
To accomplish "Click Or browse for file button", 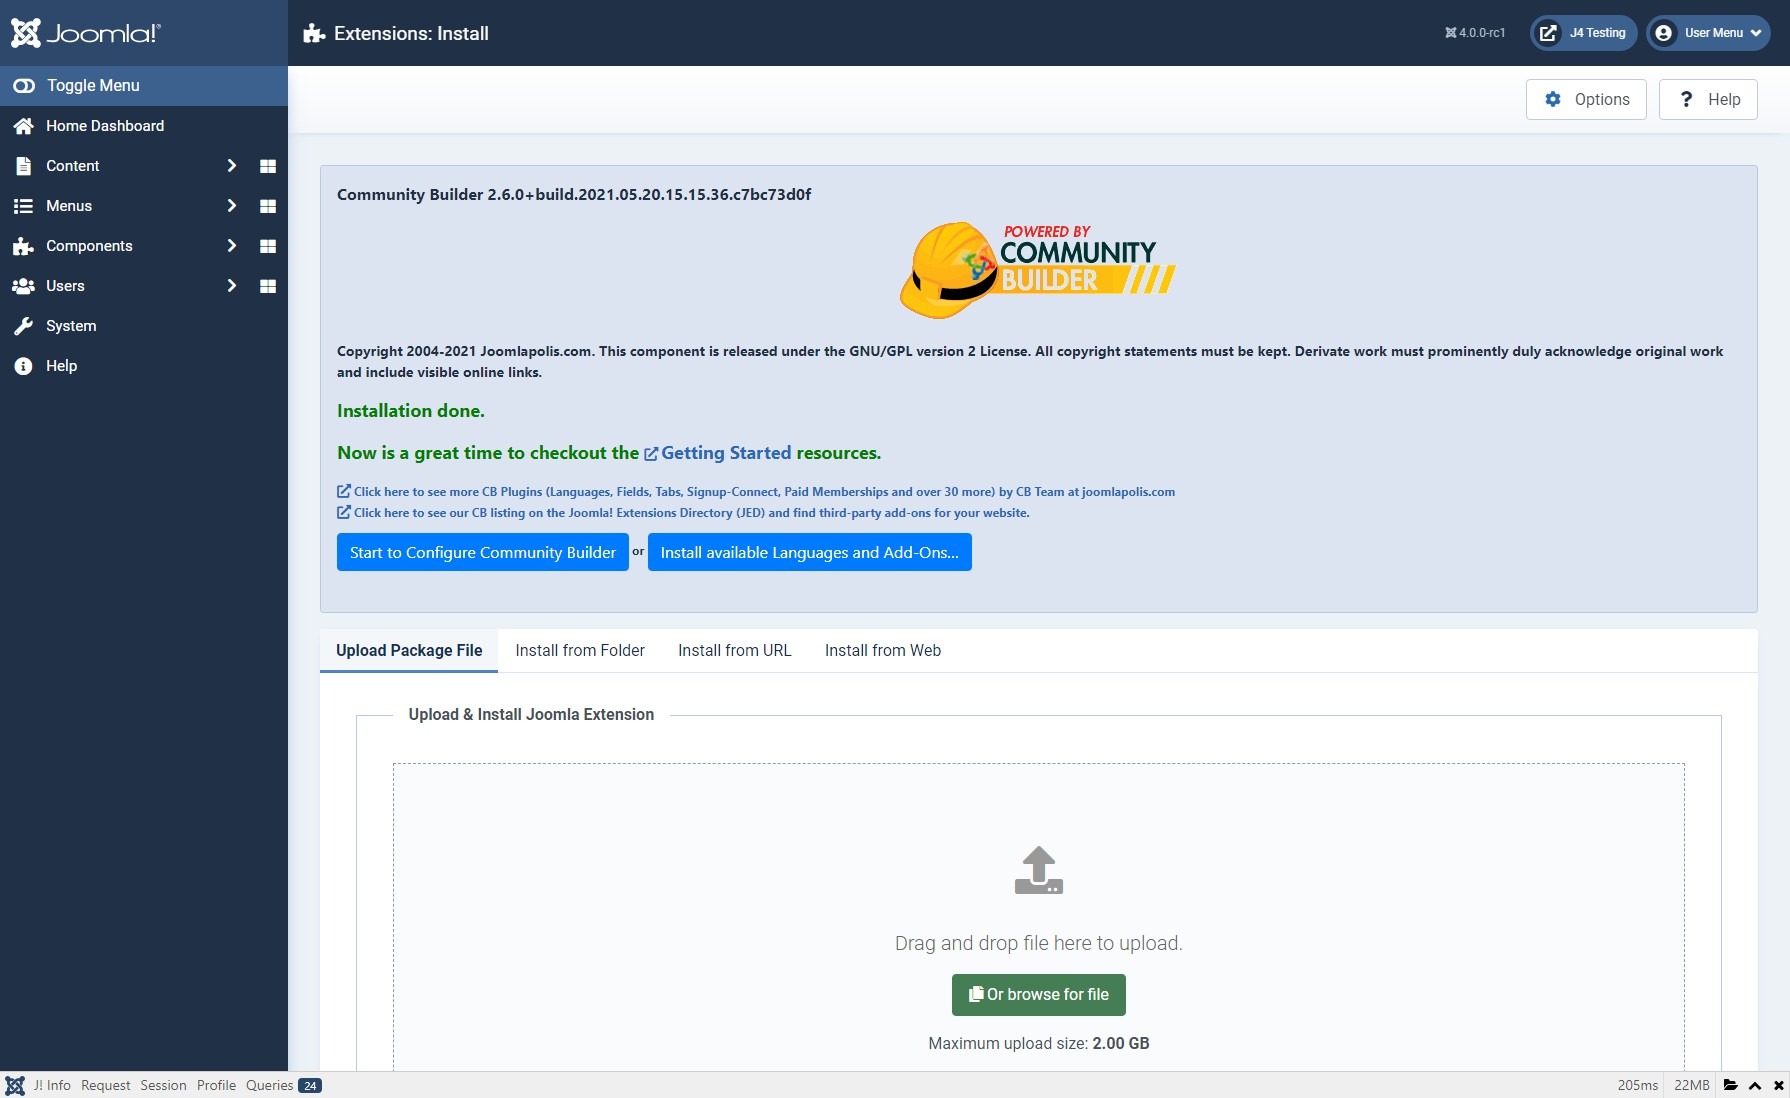I will coord(1039,994).
